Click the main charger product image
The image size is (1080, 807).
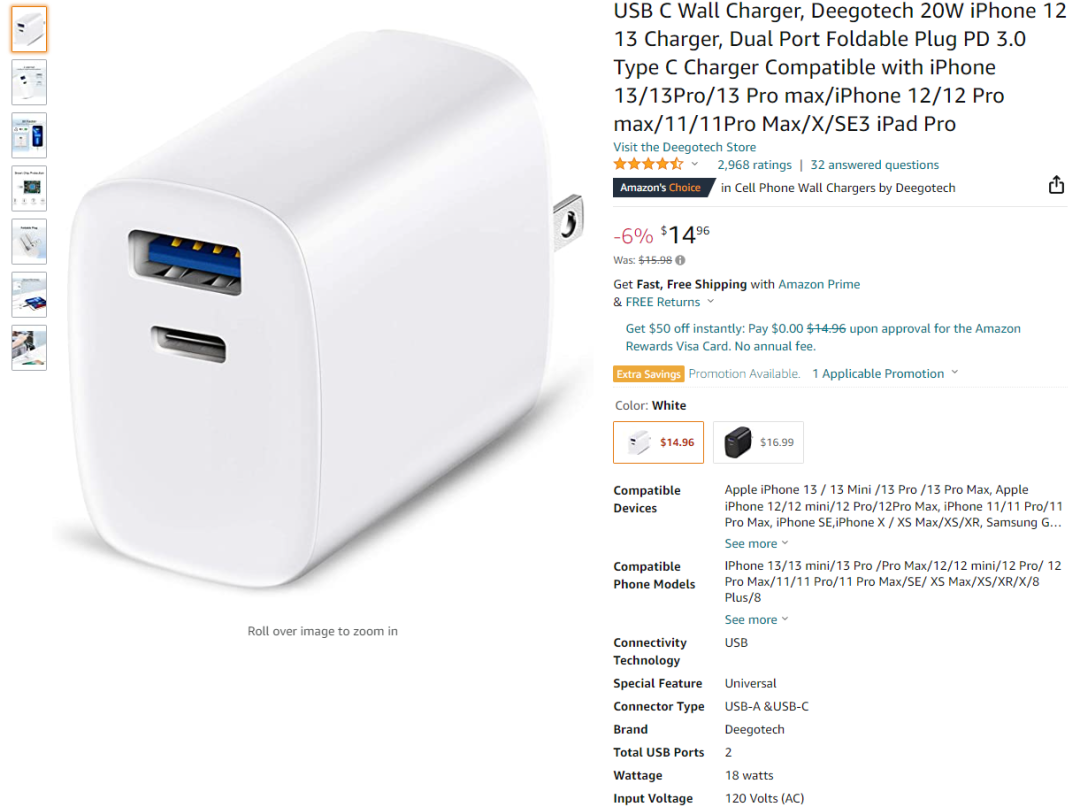pyautogui.click(x=322, y=310)
